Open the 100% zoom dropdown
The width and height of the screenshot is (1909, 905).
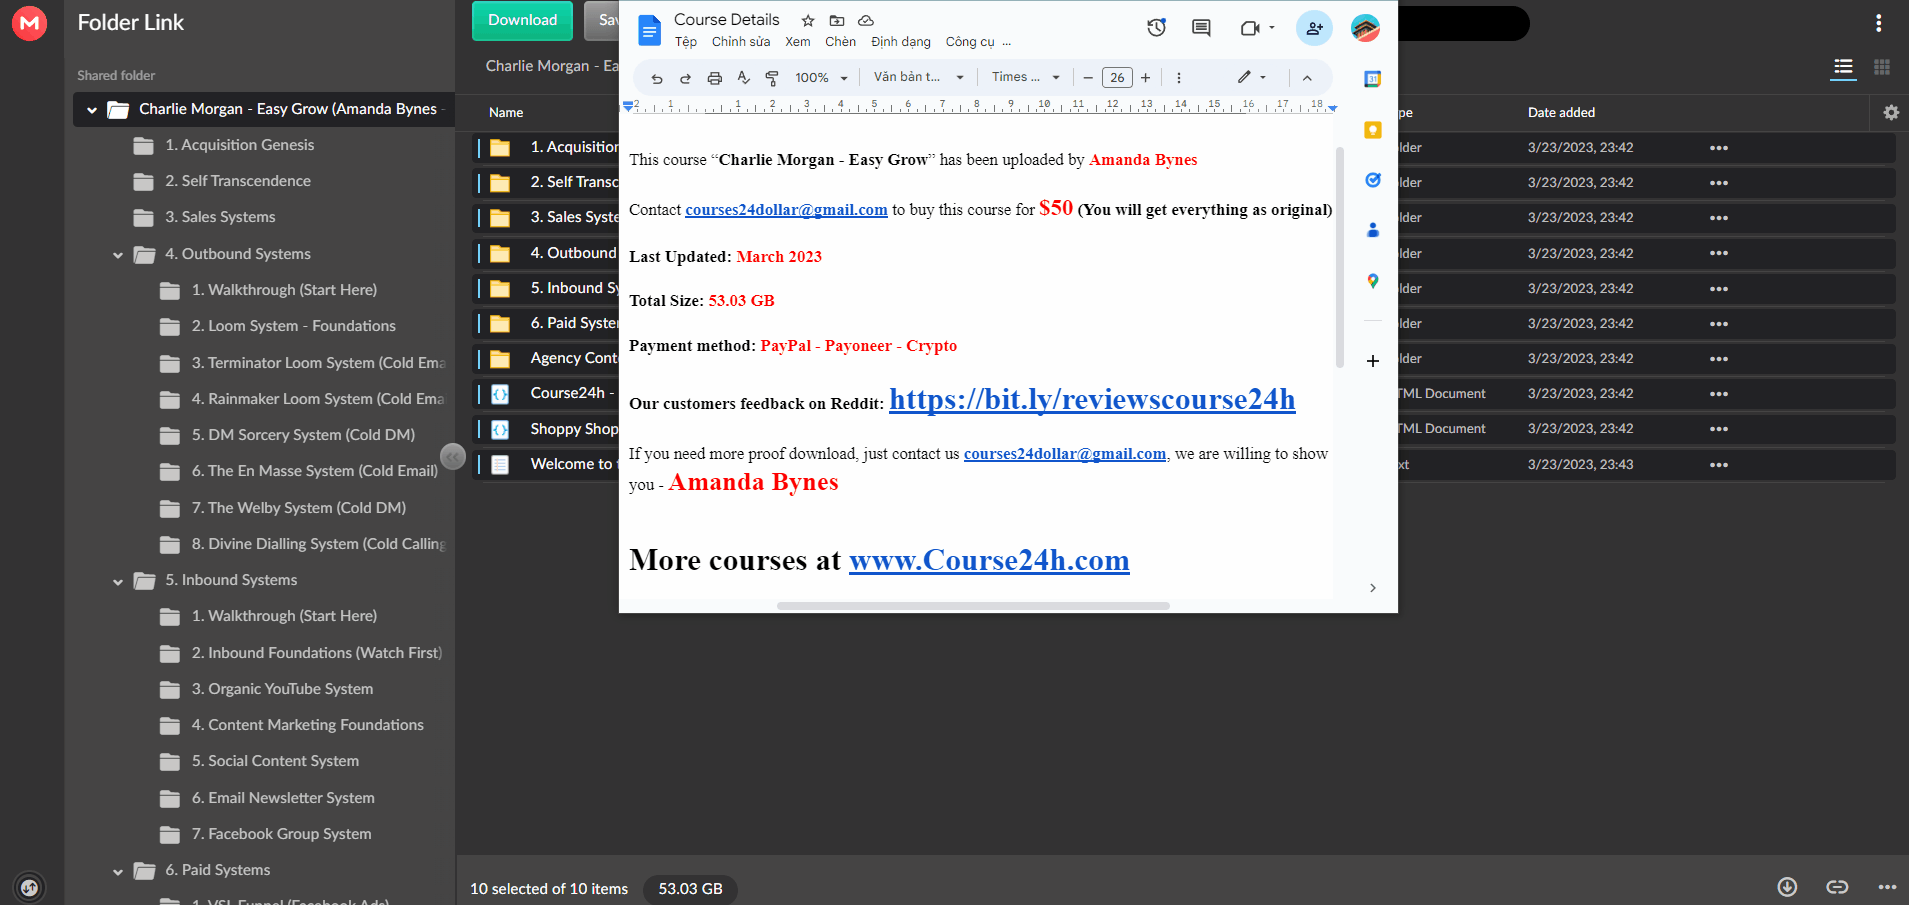821,78
